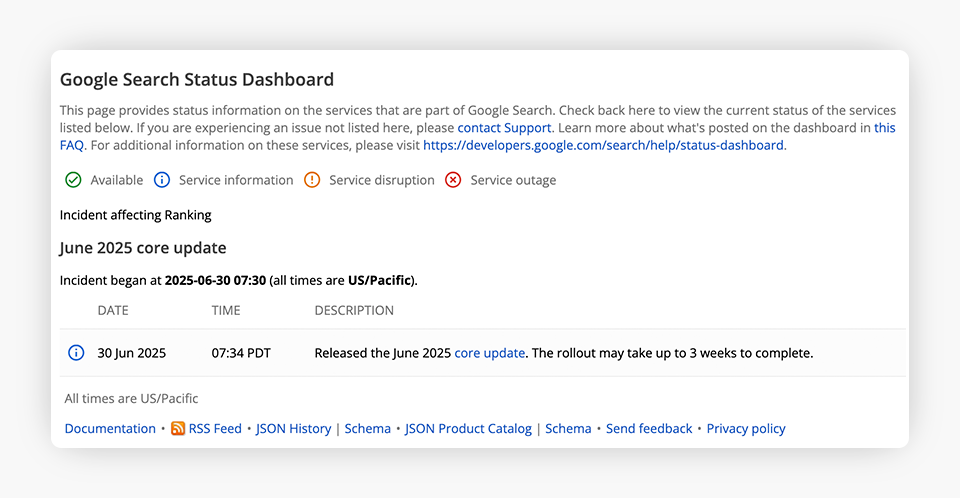Click the red Service outage icon
Image resolution: width=960 pixels, height=498 pixels.
[453, 180]
